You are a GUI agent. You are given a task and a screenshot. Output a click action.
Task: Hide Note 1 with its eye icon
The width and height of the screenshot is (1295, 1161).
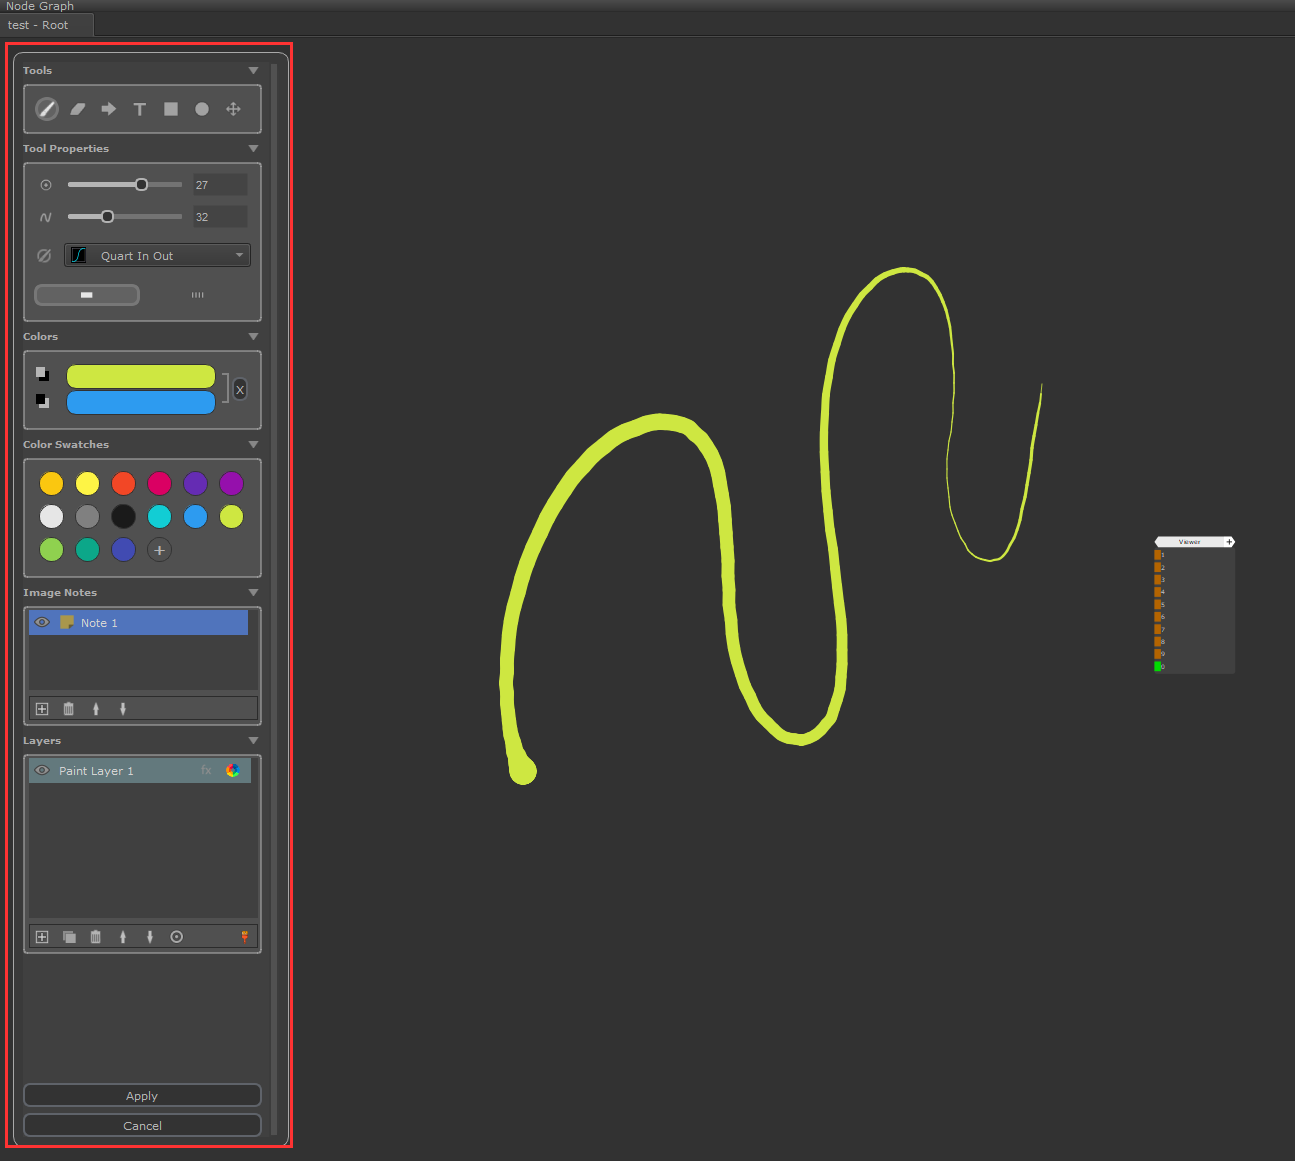tap(42, 622)
